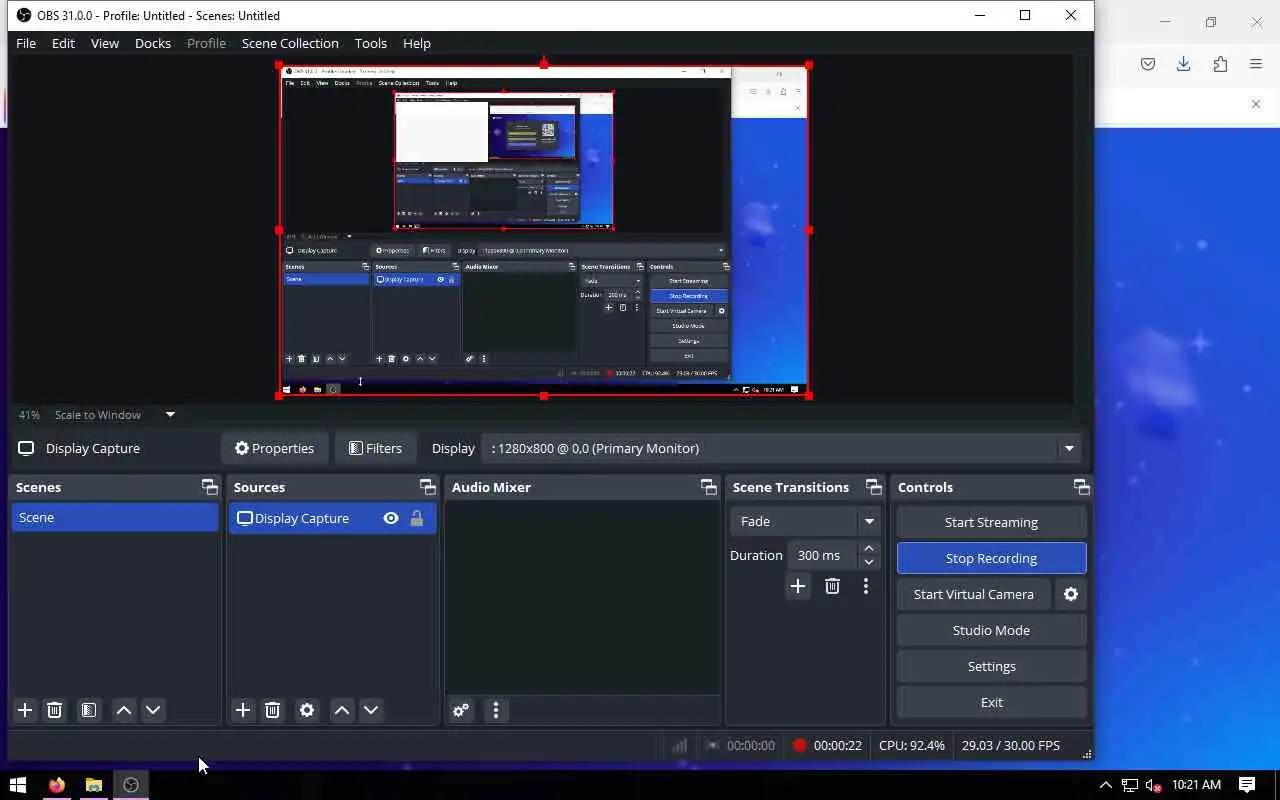Open Virtual Camera settings gear
The height and width of the screenshot is (800, 1280).
(x=1071, y=594)
